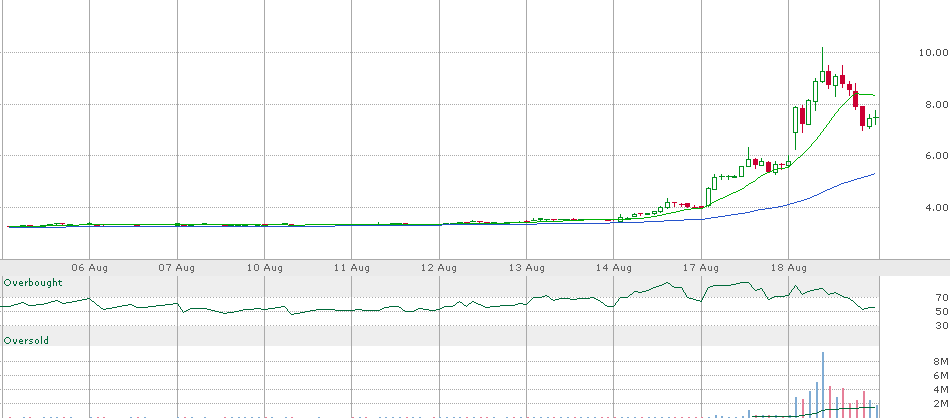Click the 06 Aug date label
This screenshot has width=950, height=418.
(x=89, y=267)
